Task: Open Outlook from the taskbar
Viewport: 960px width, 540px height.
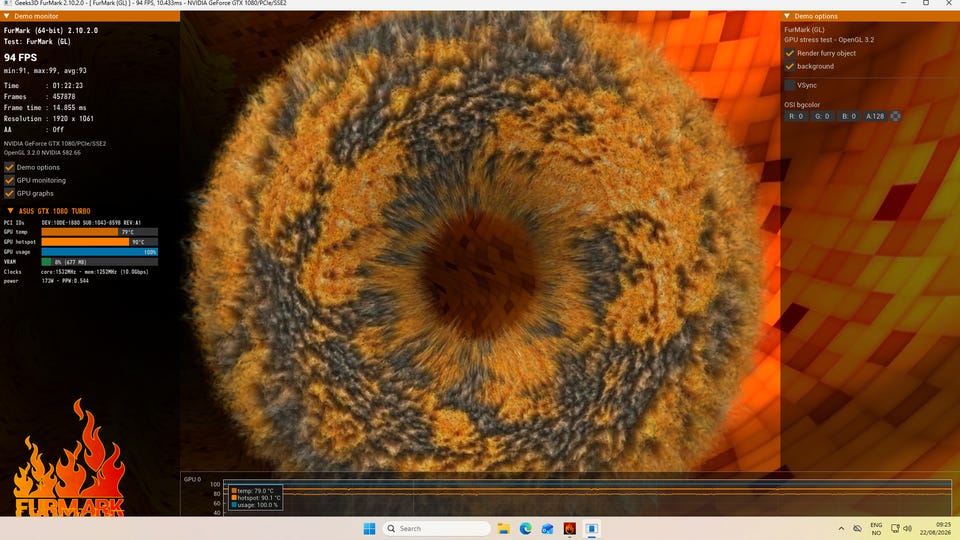Action: coord(547,528)
